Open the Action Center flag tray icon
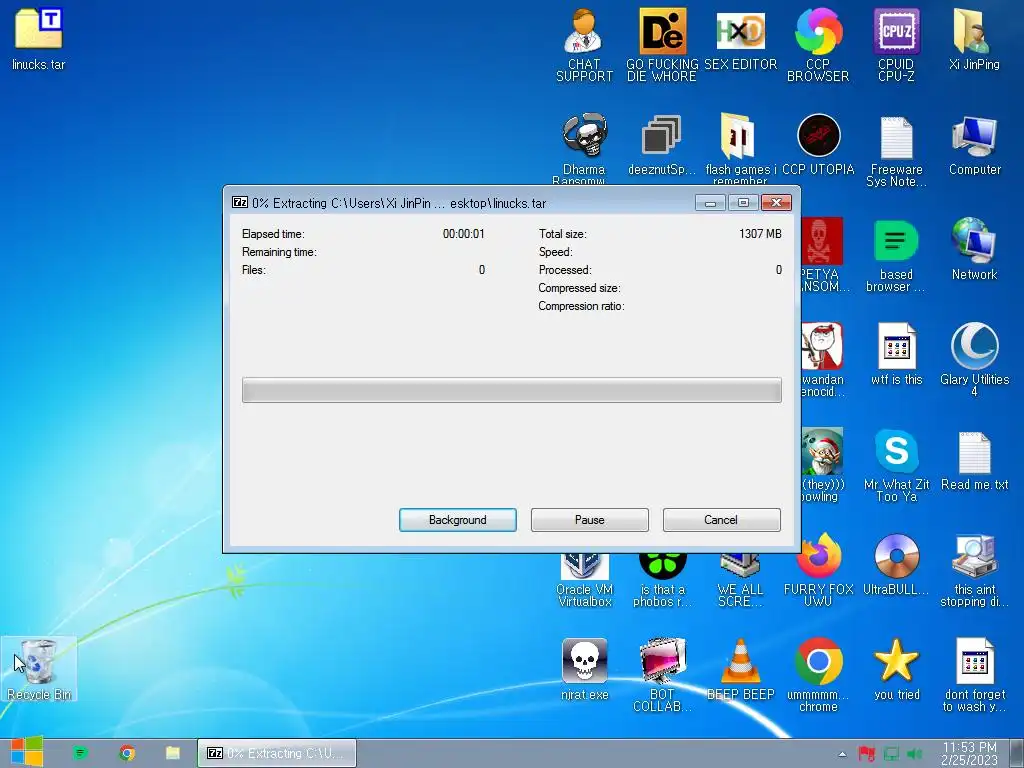The height and width of the screenshot is (768, 1024). [x=867, y=754]
